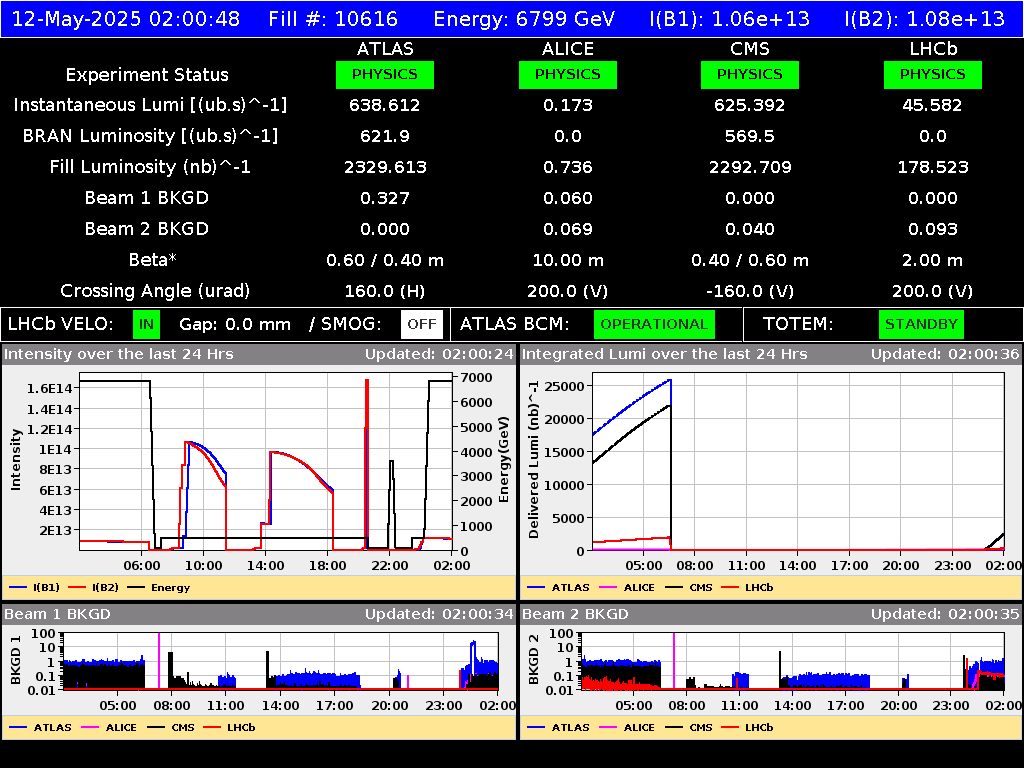Select LHCb fill luminosity value 178.523

click(x=933, y=167)
